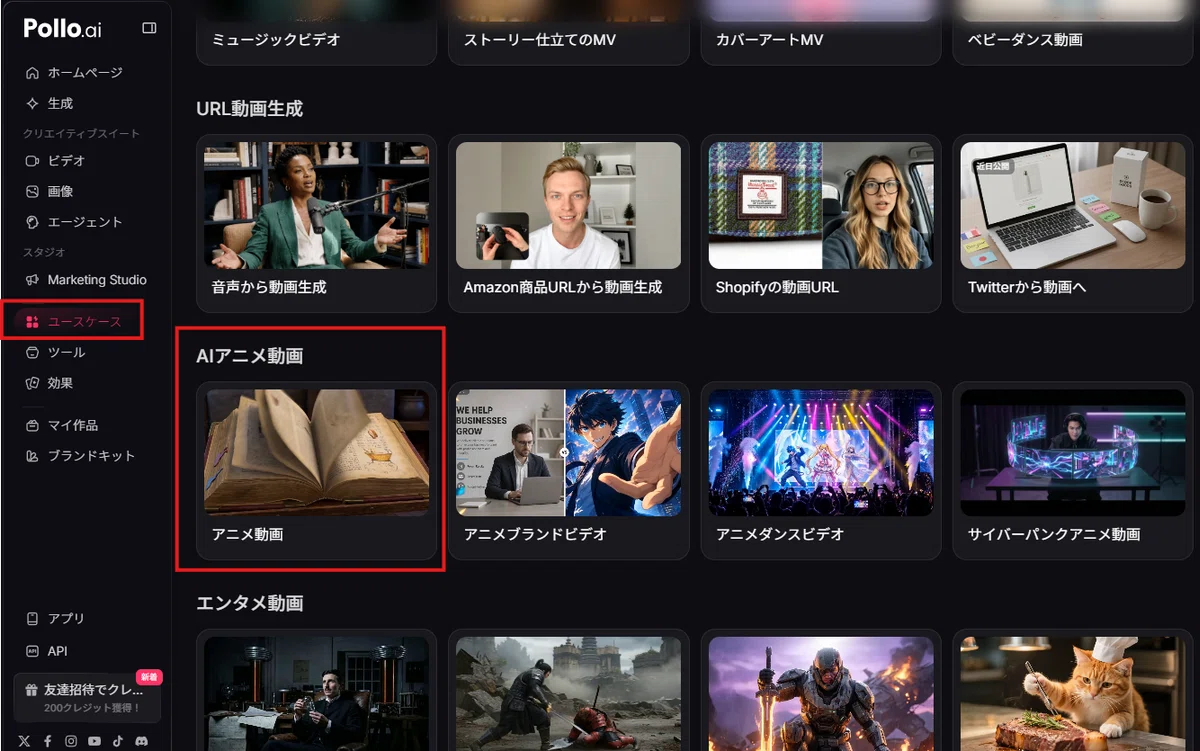The image size is (1200, 751).
Task: Click the sparkle icon beside 生成
Action: [32, 103]
